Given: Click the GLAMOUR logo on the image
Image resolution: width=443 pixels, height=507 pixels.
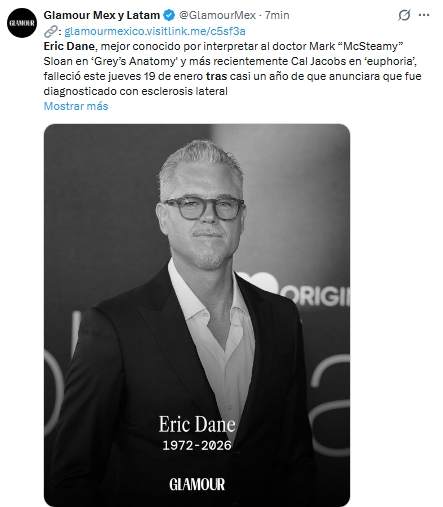Looking at the screenshot, I should click(197, 484).
